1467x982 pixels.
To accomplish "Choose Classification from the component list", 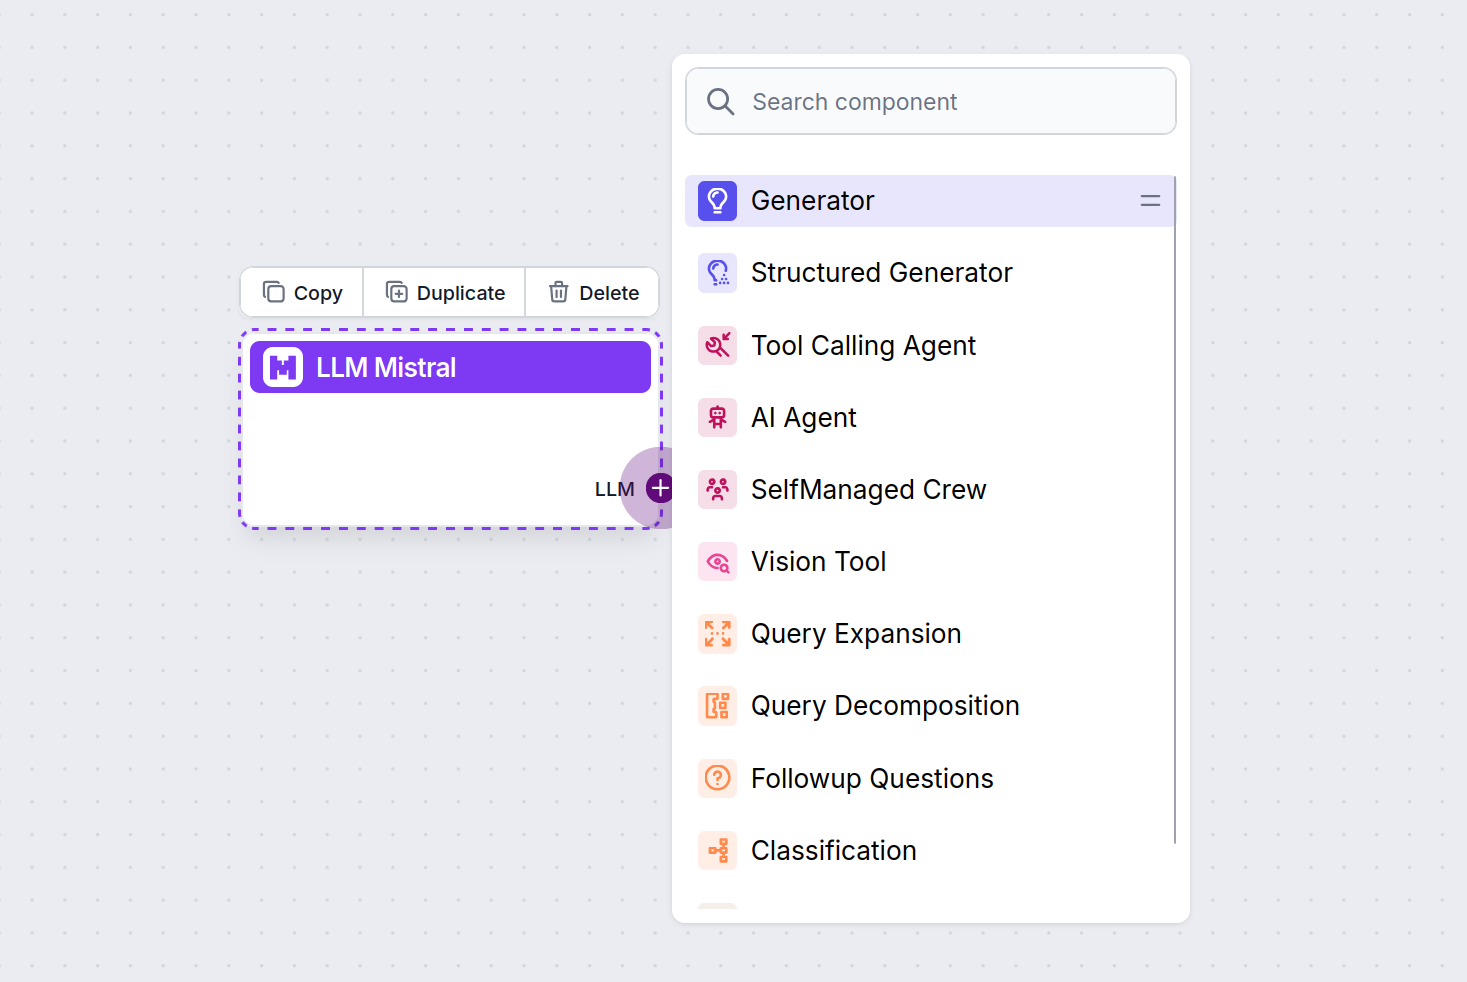I will 833,851.
